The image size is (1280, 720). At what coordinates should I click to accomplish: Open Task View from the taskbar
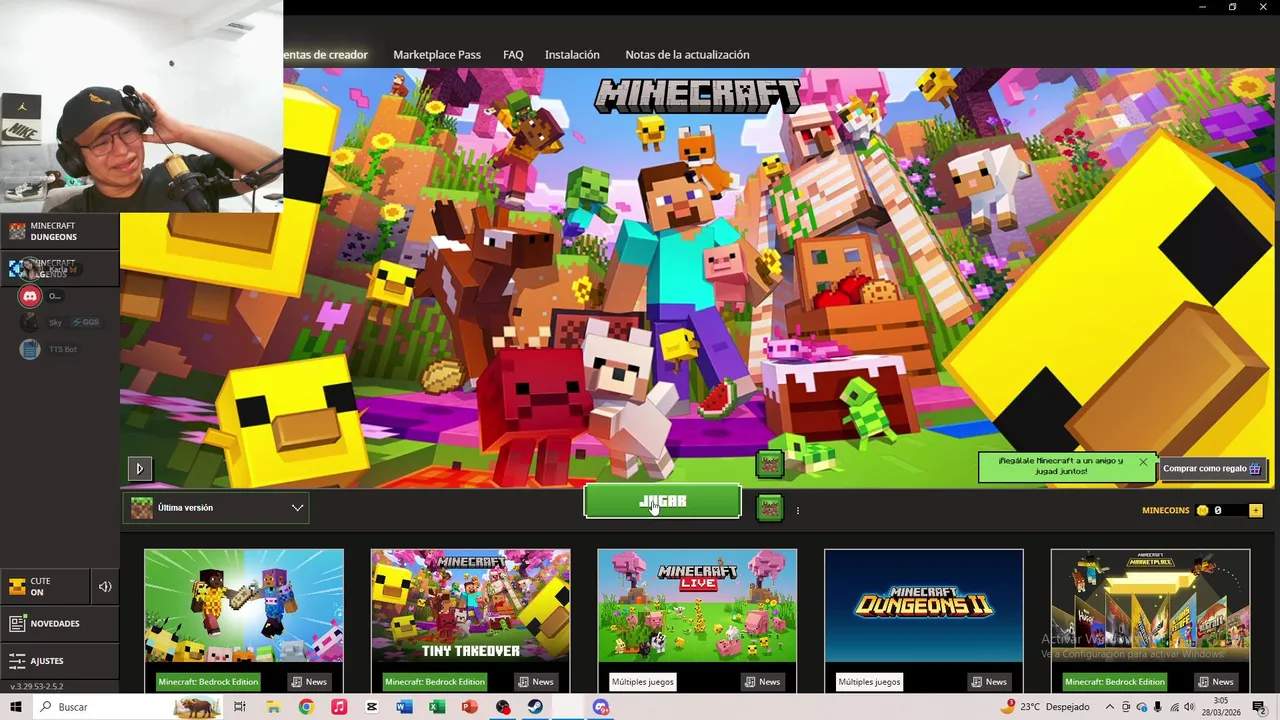pyautogui.click(x=240, y=707)
